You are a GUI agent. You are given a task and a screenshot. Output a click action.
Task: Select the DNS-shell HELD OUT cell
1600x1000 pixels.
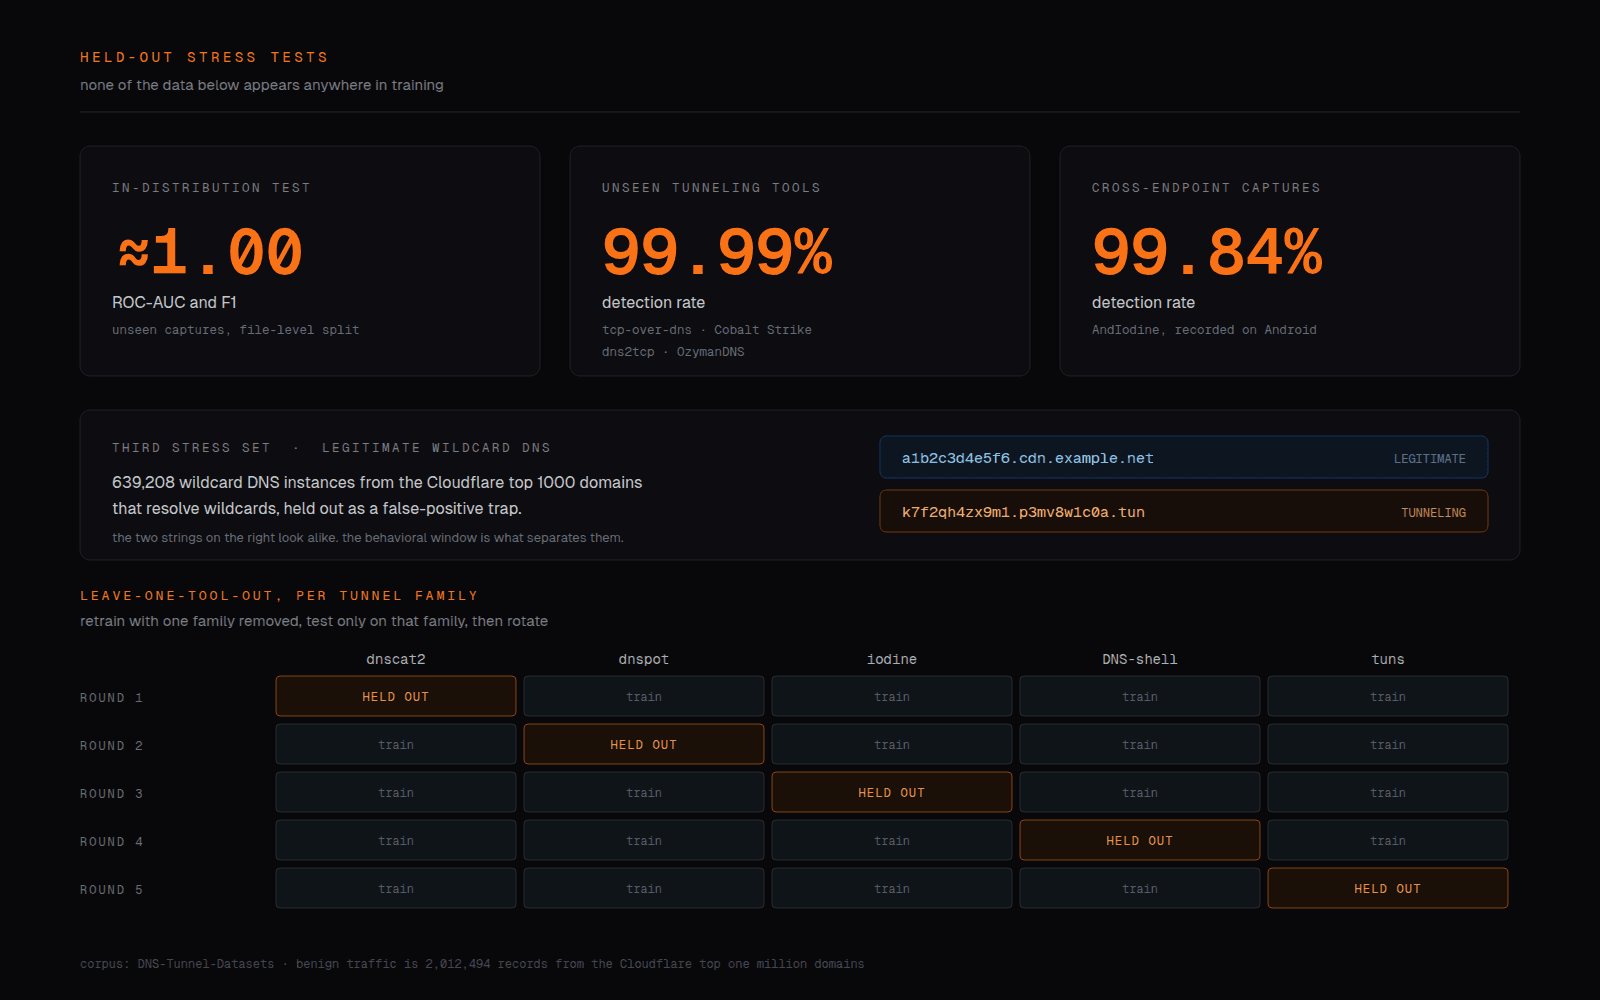1140,840
